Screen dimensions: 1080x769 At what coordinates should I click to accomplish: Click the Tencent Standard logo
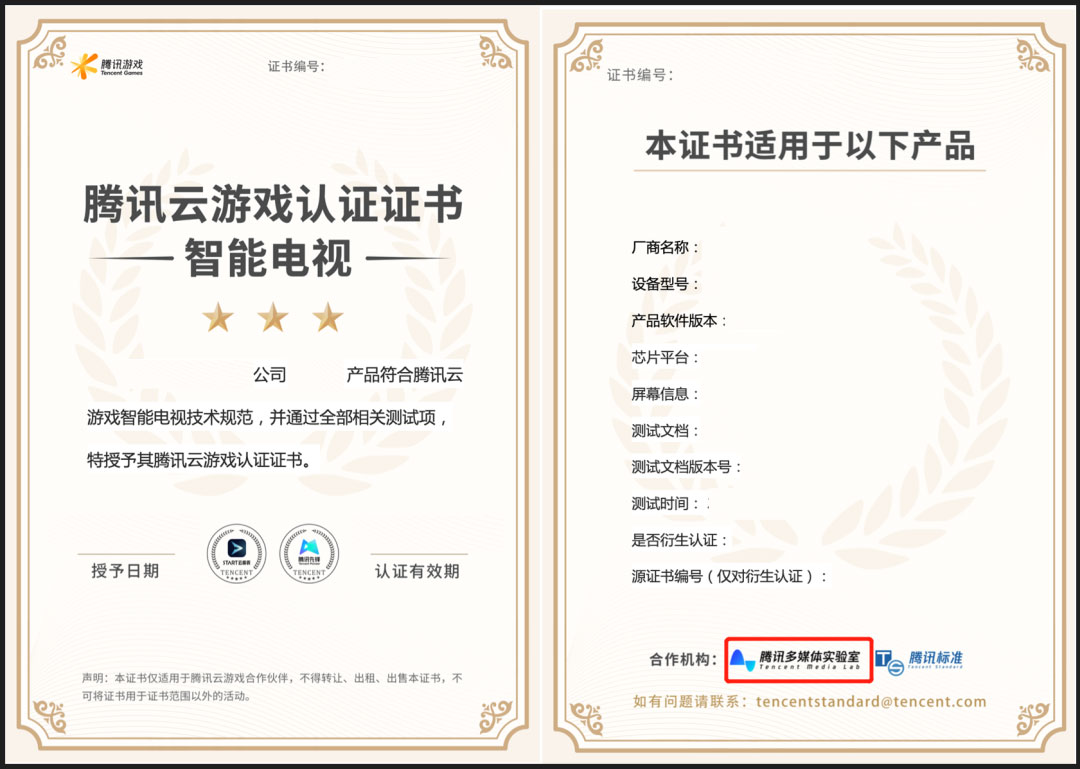tap(919, 660)
